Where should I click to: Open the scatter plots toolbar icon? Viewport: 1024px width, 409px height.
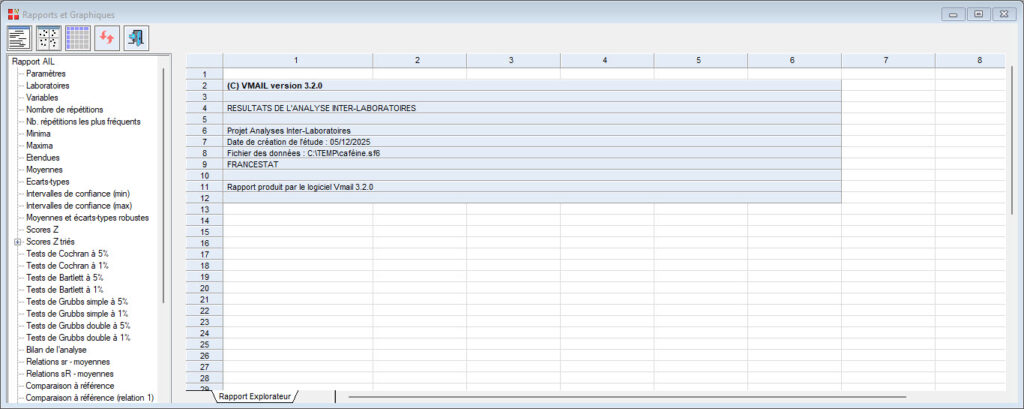click(49, 38)
